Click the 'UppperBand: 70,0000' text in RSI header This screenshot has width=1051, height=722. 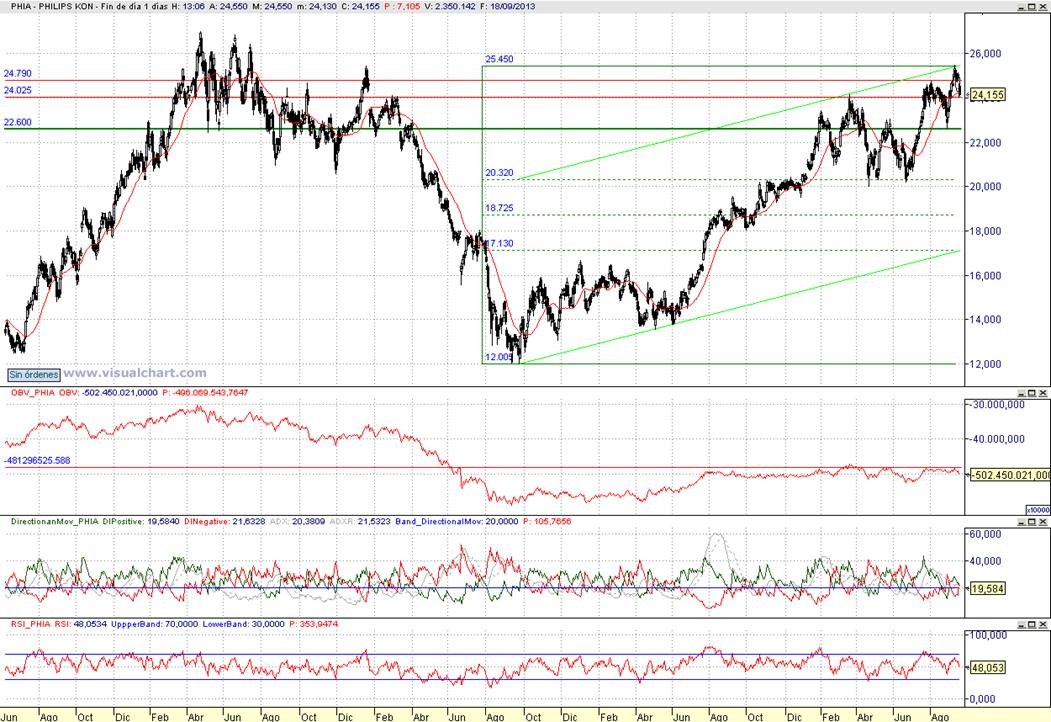[155, 624]
